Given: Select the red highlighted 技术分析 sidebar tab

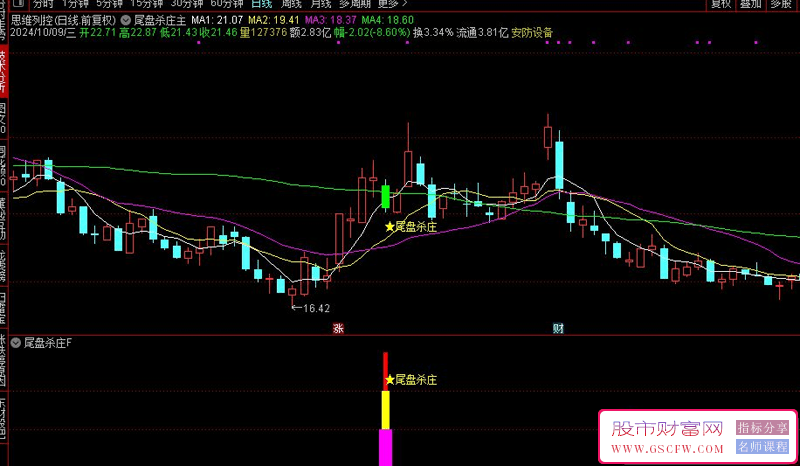Looking at the screenshot, I should click(x=4, y=71).
